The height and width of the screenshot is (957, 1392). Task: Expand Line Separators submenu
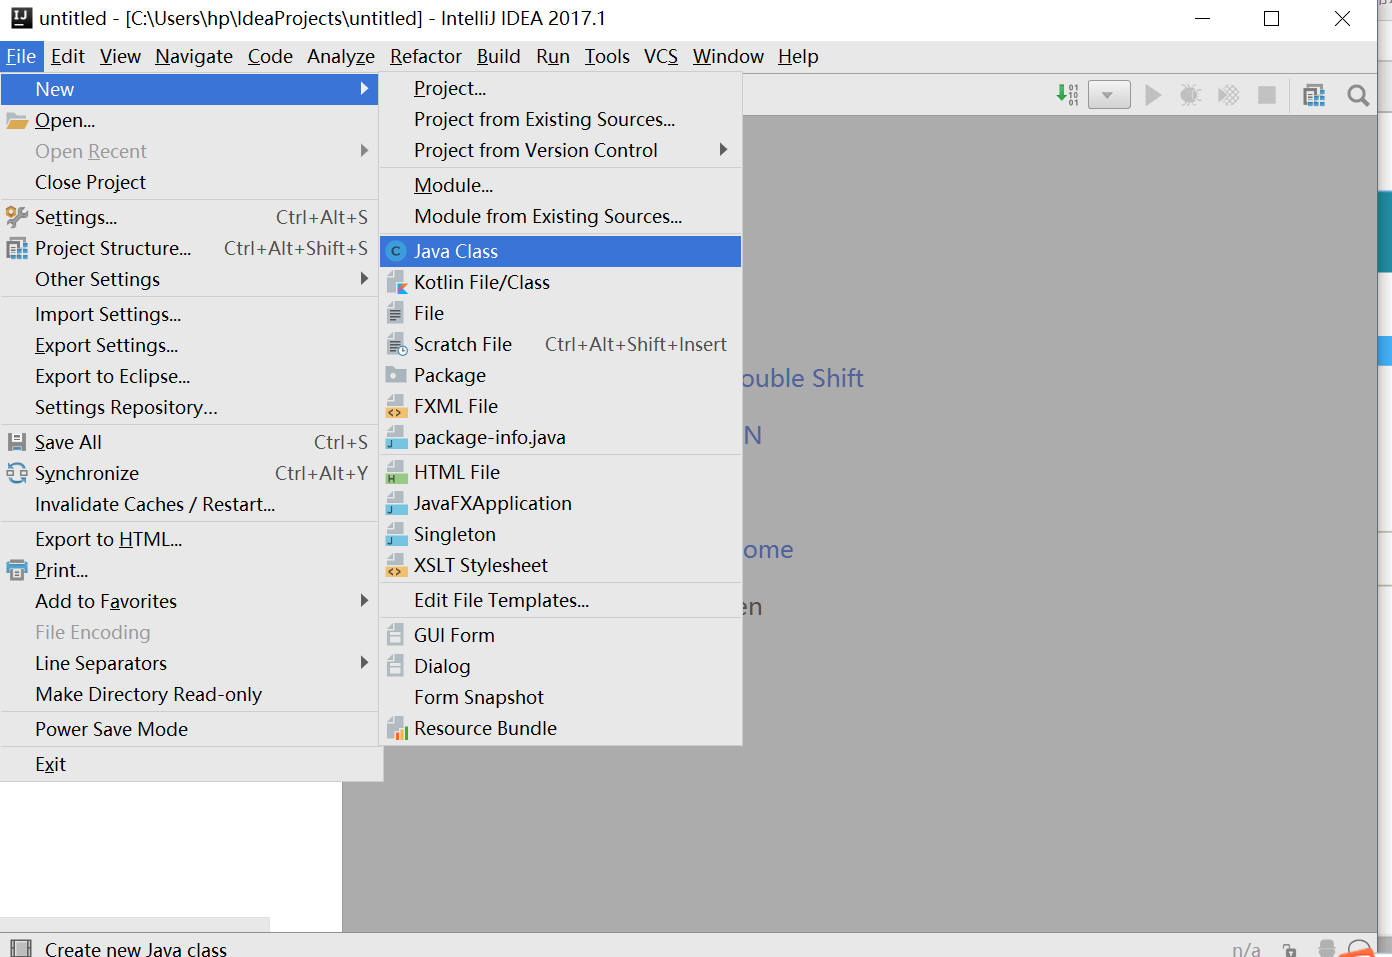190,663
